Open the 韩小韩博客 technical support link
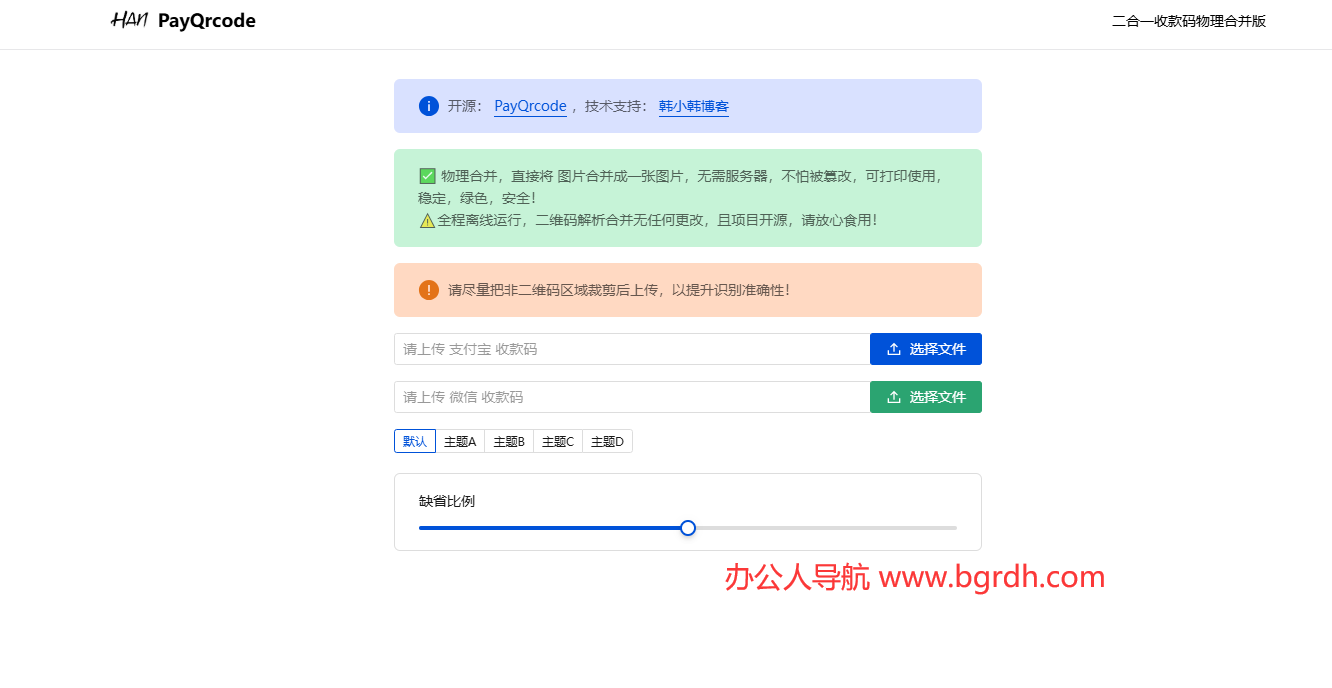1332x688 pixels. click(x=694, y=106)
